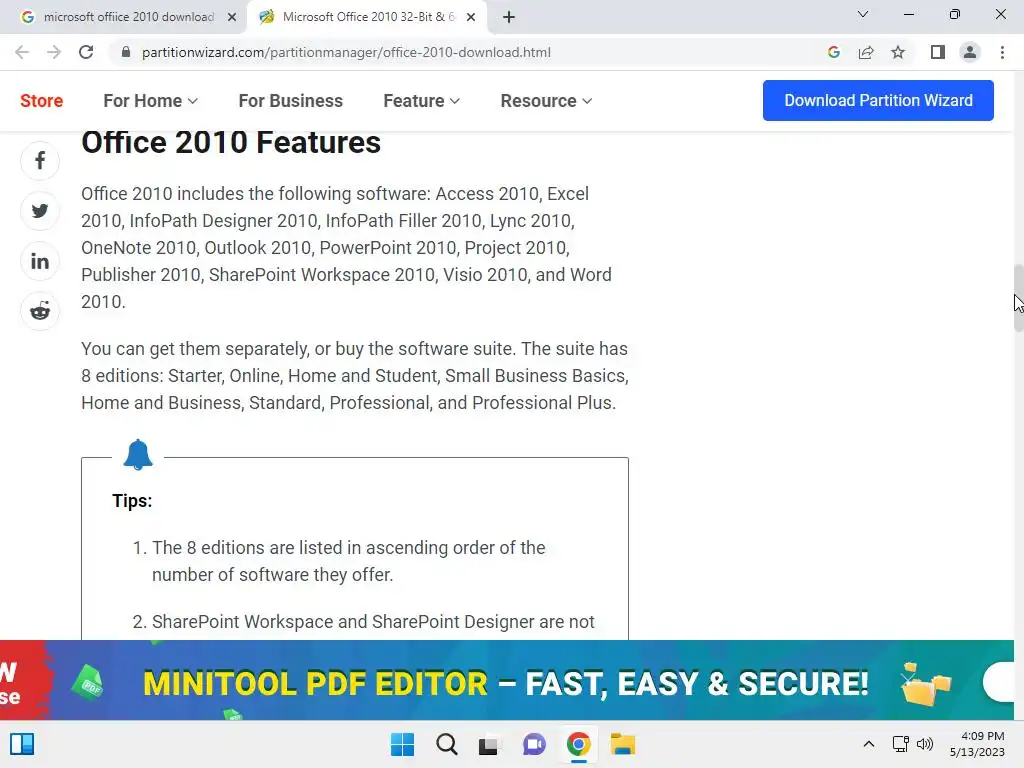
Task: Open Google search side icon in address bar
Action: tap(833, 52)
